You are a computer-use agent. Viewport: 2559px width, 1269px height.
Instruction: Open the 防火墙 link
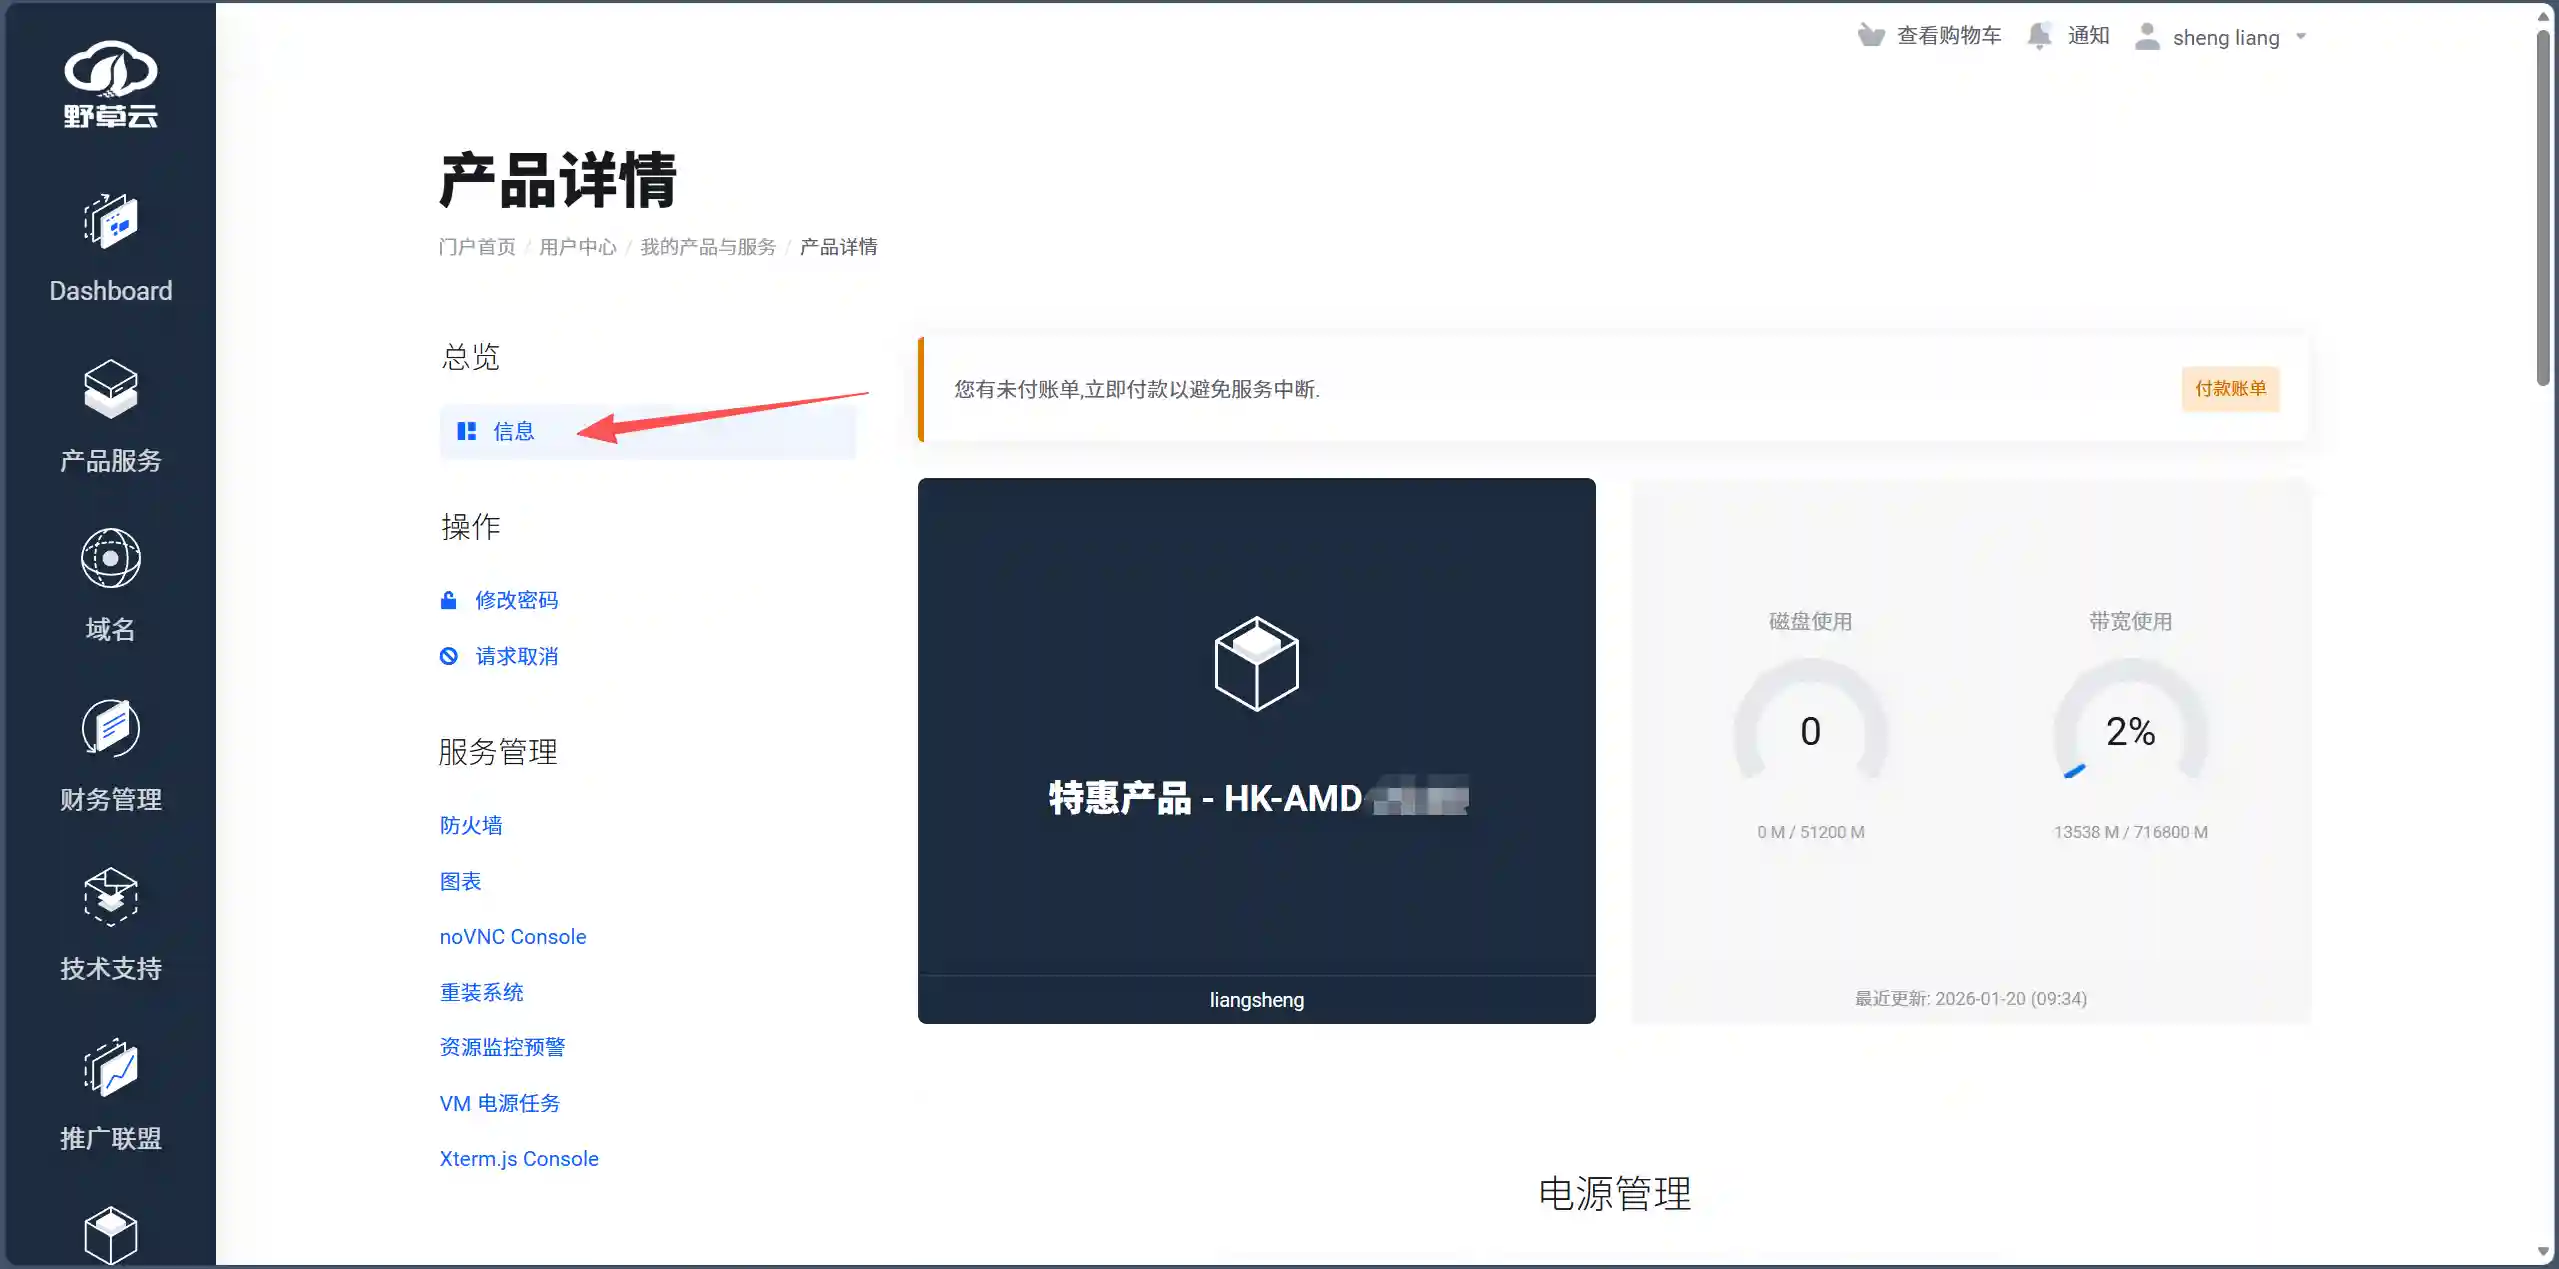(471, 825)
